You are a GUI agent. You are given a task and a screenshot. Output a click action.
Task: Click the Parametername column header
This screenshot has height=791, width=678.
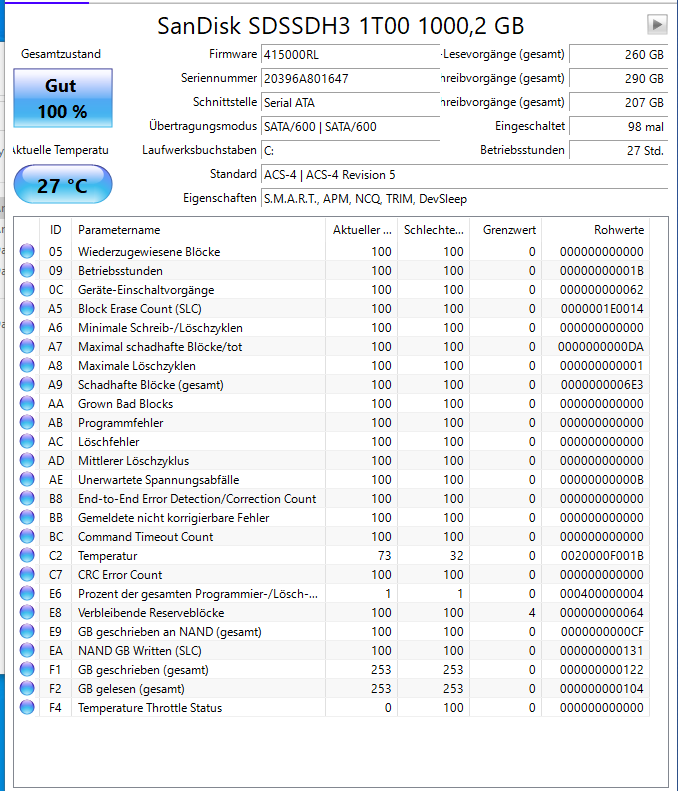pyautogui.click(x=198, y=230)
